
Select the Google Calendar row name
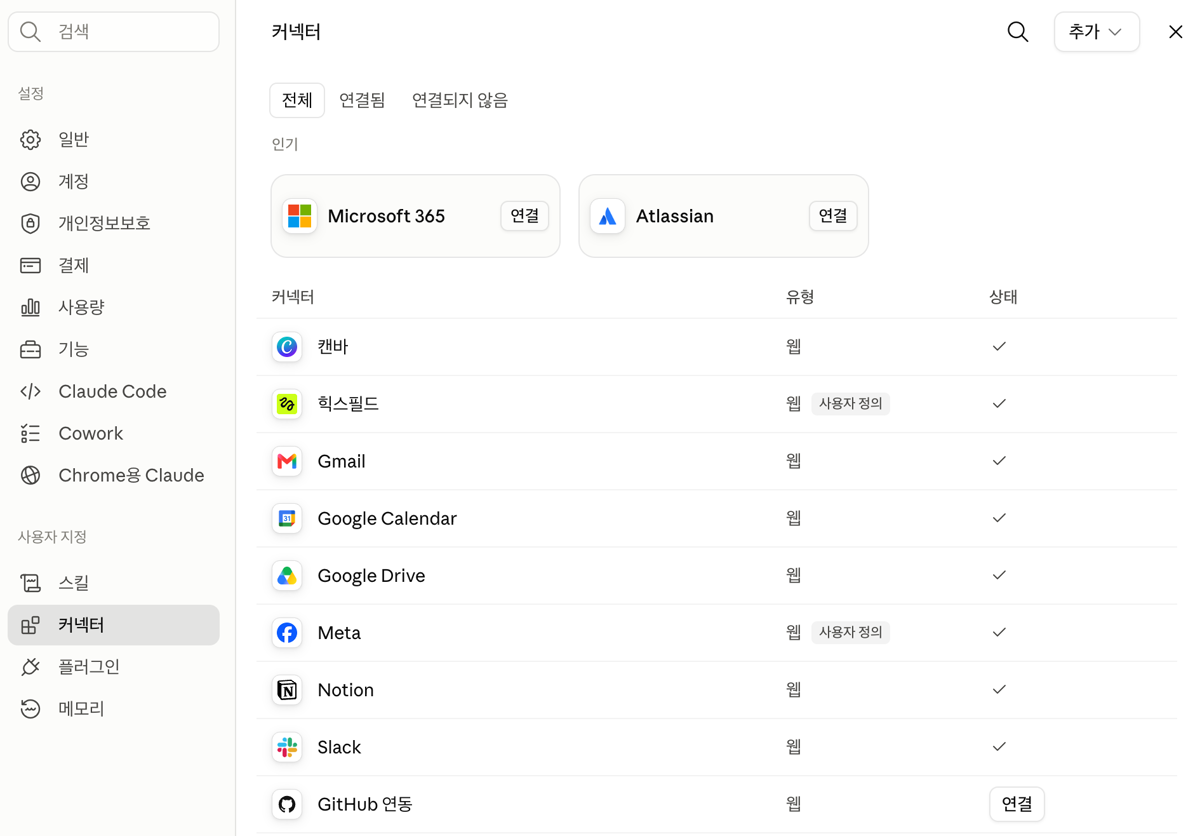[387, 519]
